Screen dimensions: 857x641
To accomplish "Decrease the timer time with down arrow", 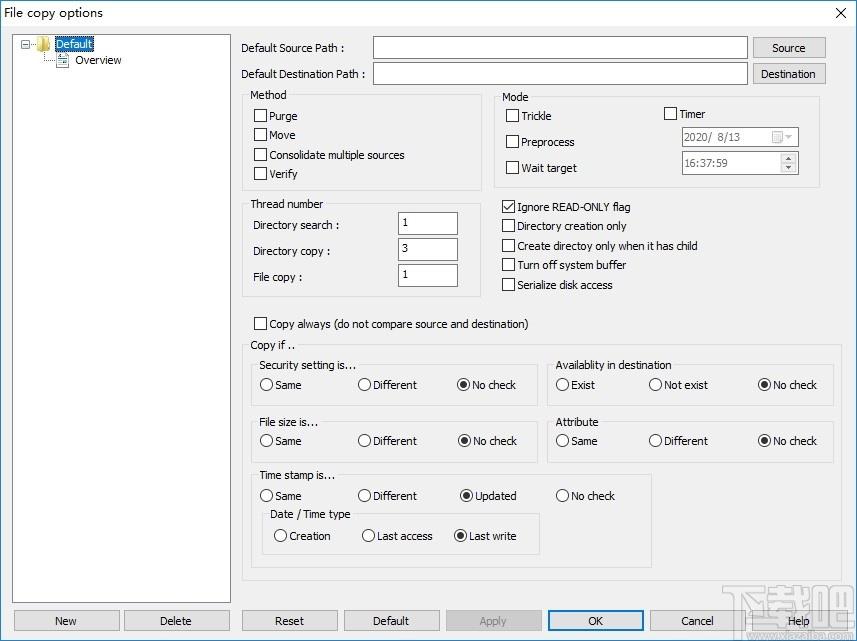I will coord(788,168).
